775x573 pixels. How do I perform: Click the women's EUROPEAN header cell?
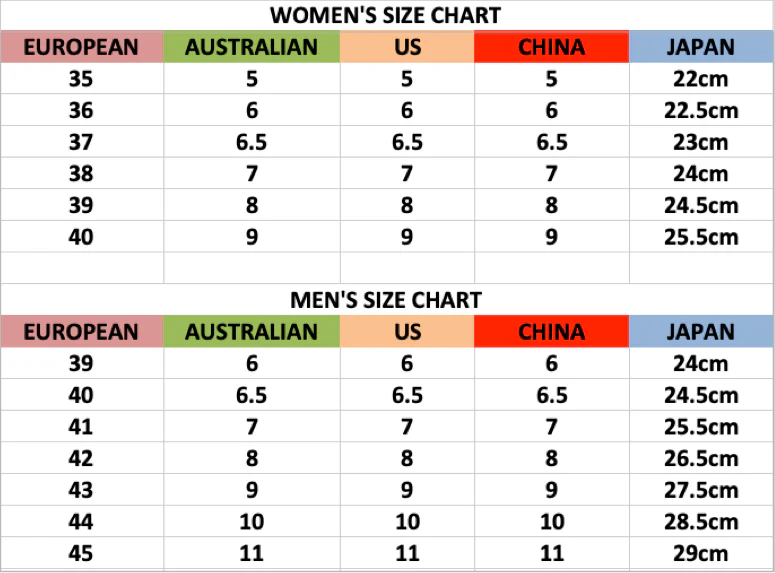[x=82, y=47]
